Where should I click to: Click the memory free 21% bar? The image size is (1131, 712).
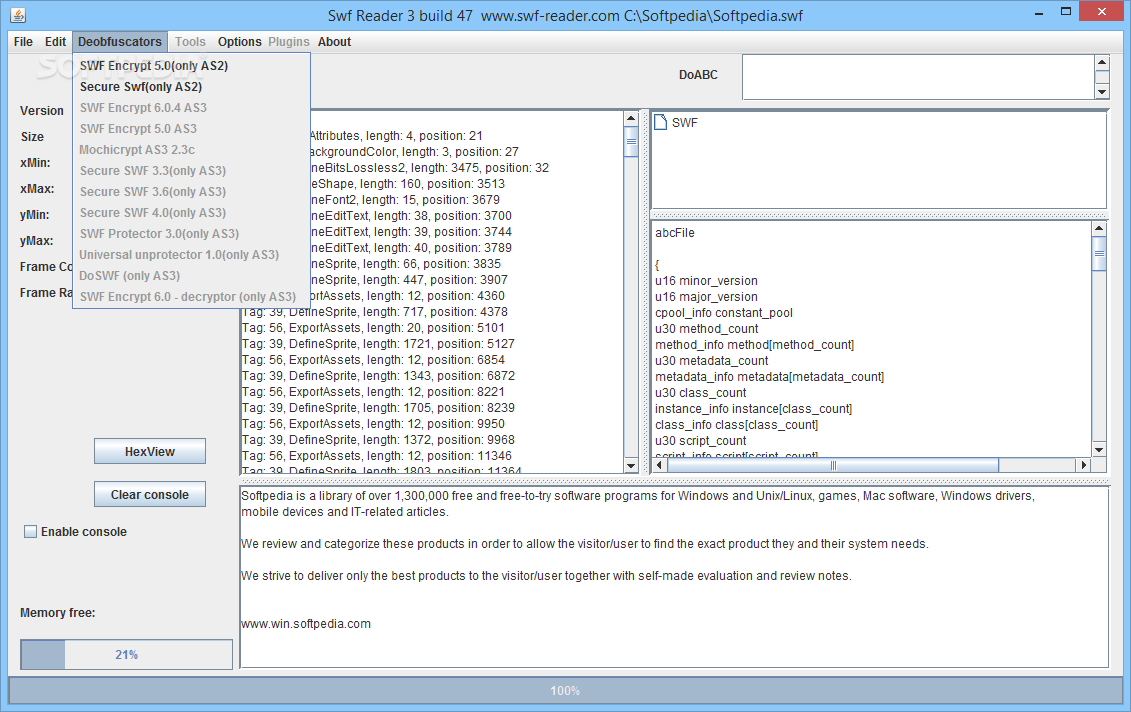click(x=126, y=654)
